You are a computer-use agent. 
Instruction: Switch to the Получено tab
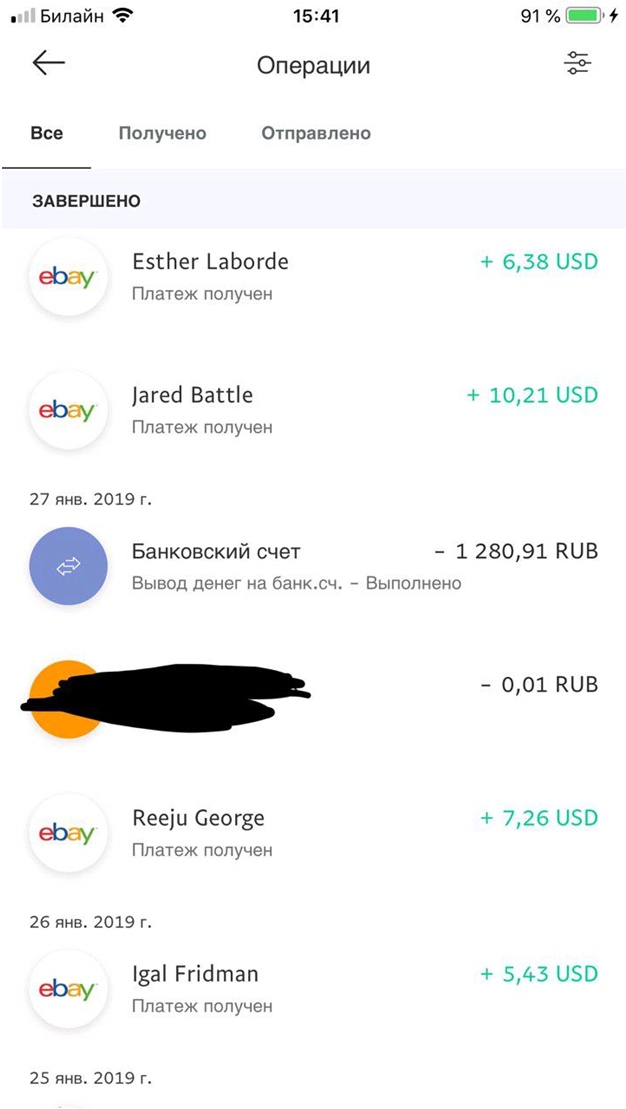point(163,132)
